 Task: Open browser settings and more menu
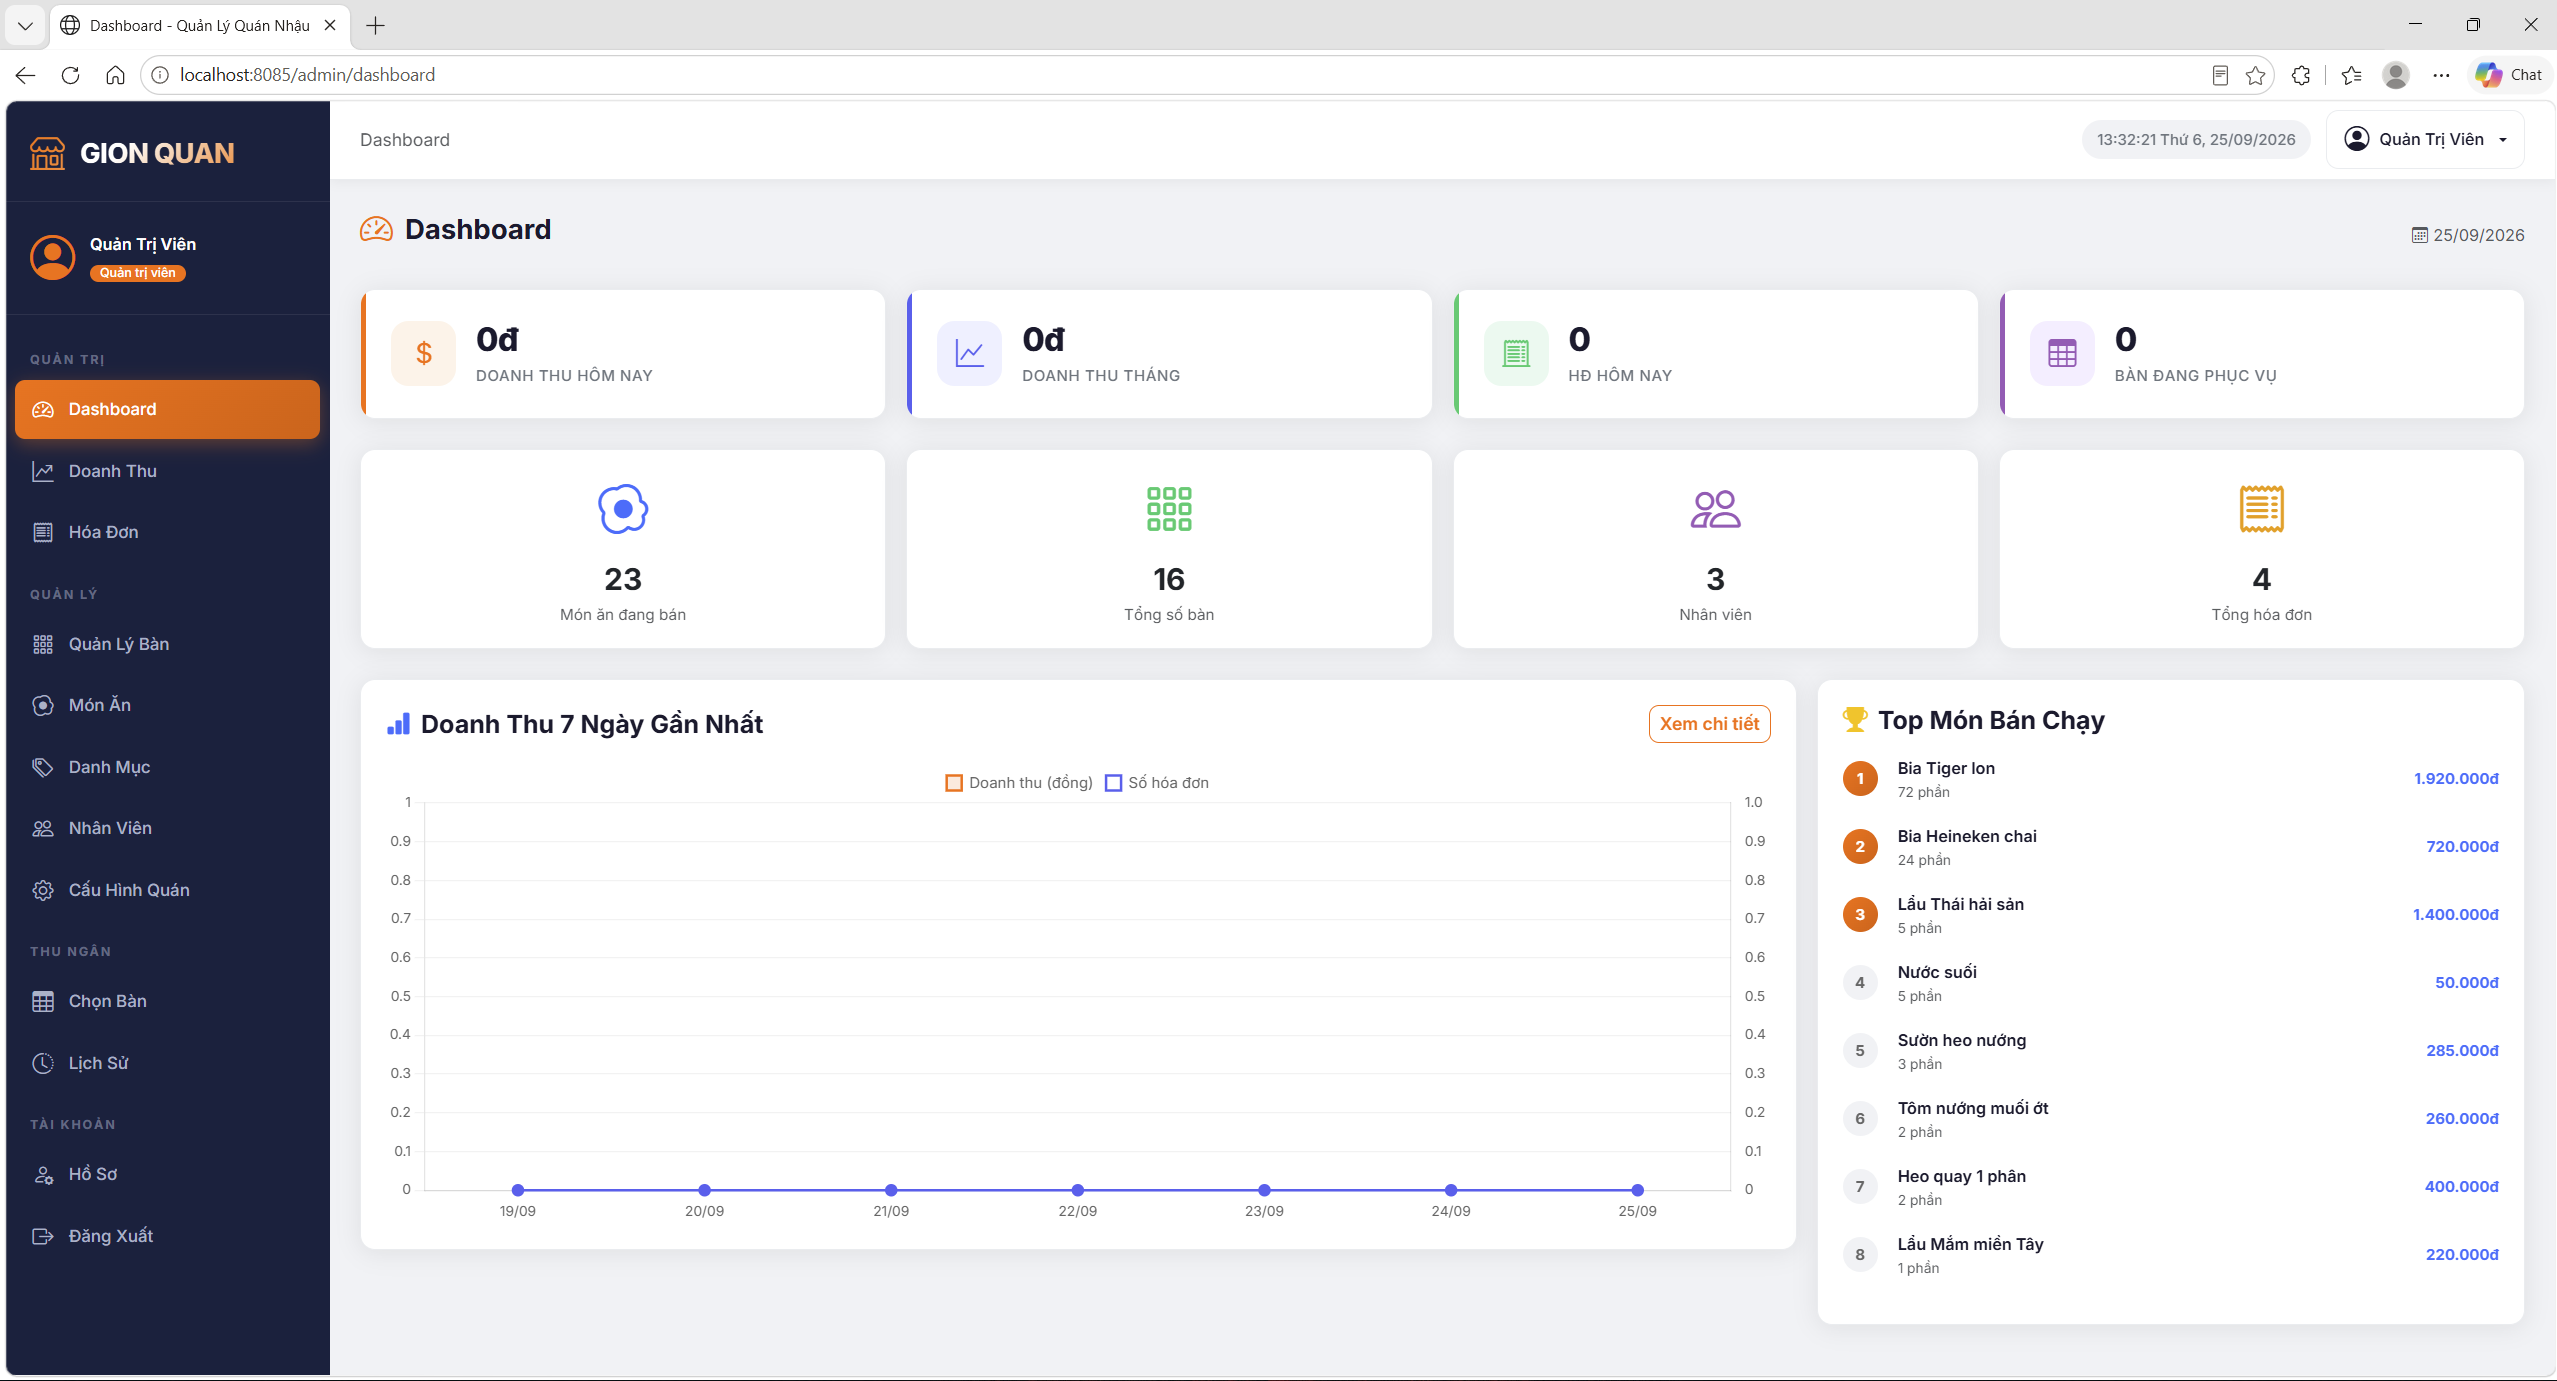click(2441, 75)
